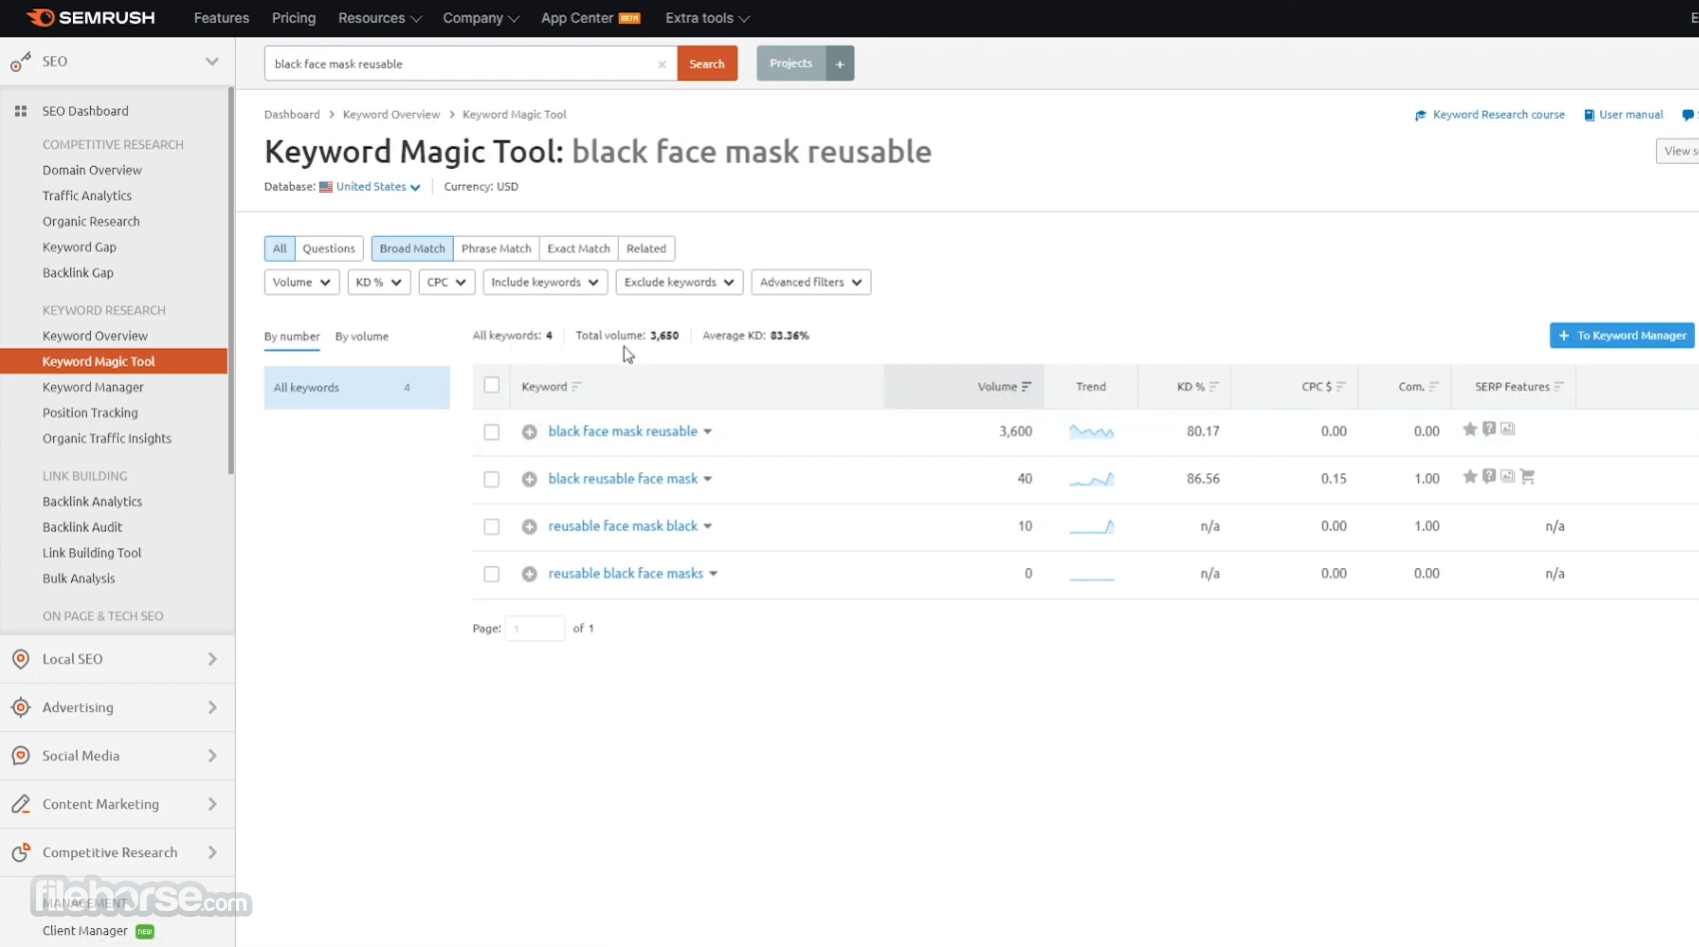Click the shopping cart SERP feature icon

click(1527, 477)
